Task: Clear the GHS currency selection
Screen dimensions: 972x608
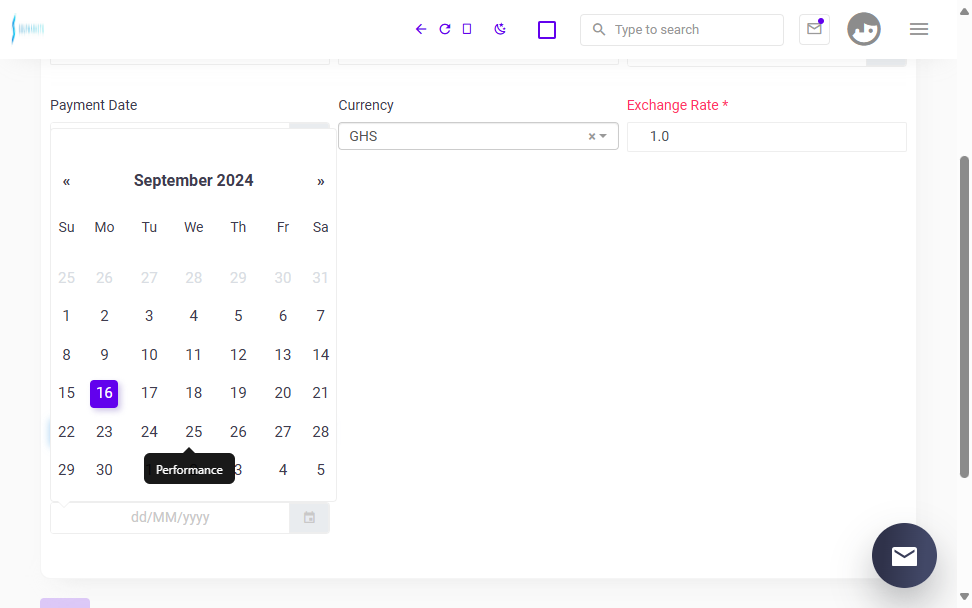Action: coord(591,136)
